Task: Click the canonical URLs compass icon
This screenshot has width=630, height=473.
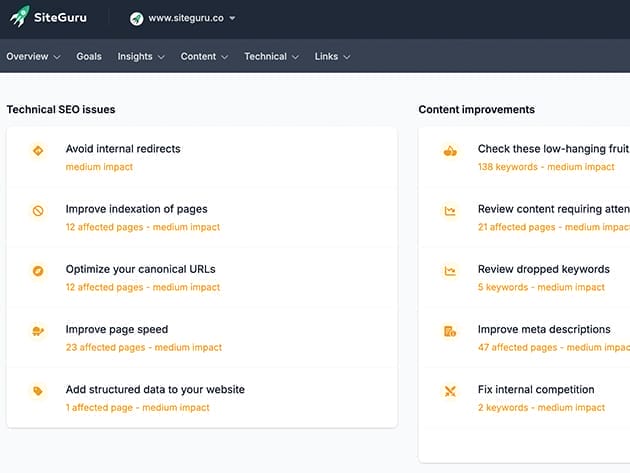Action: click(38, 271)
